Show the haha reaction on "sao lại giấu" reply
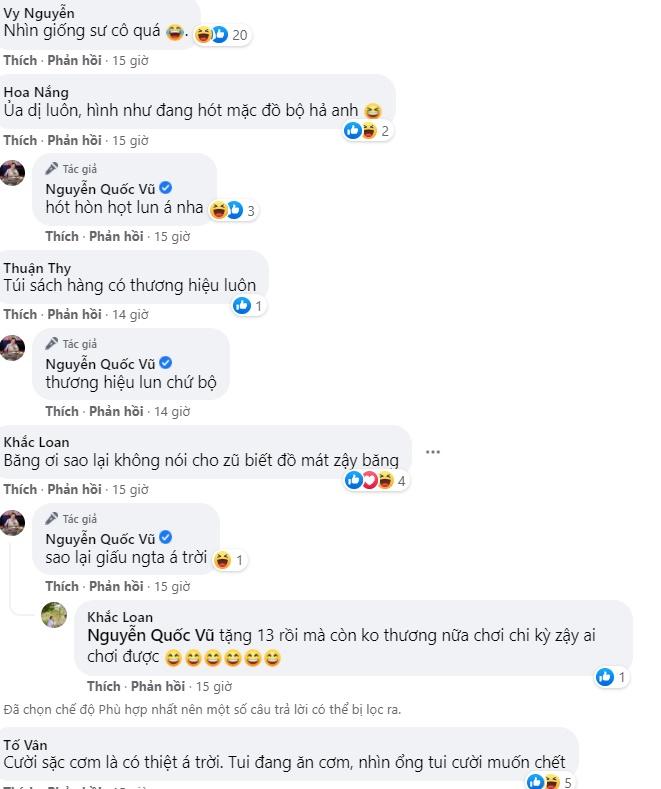The image size is (661, 789). (229, 560)
